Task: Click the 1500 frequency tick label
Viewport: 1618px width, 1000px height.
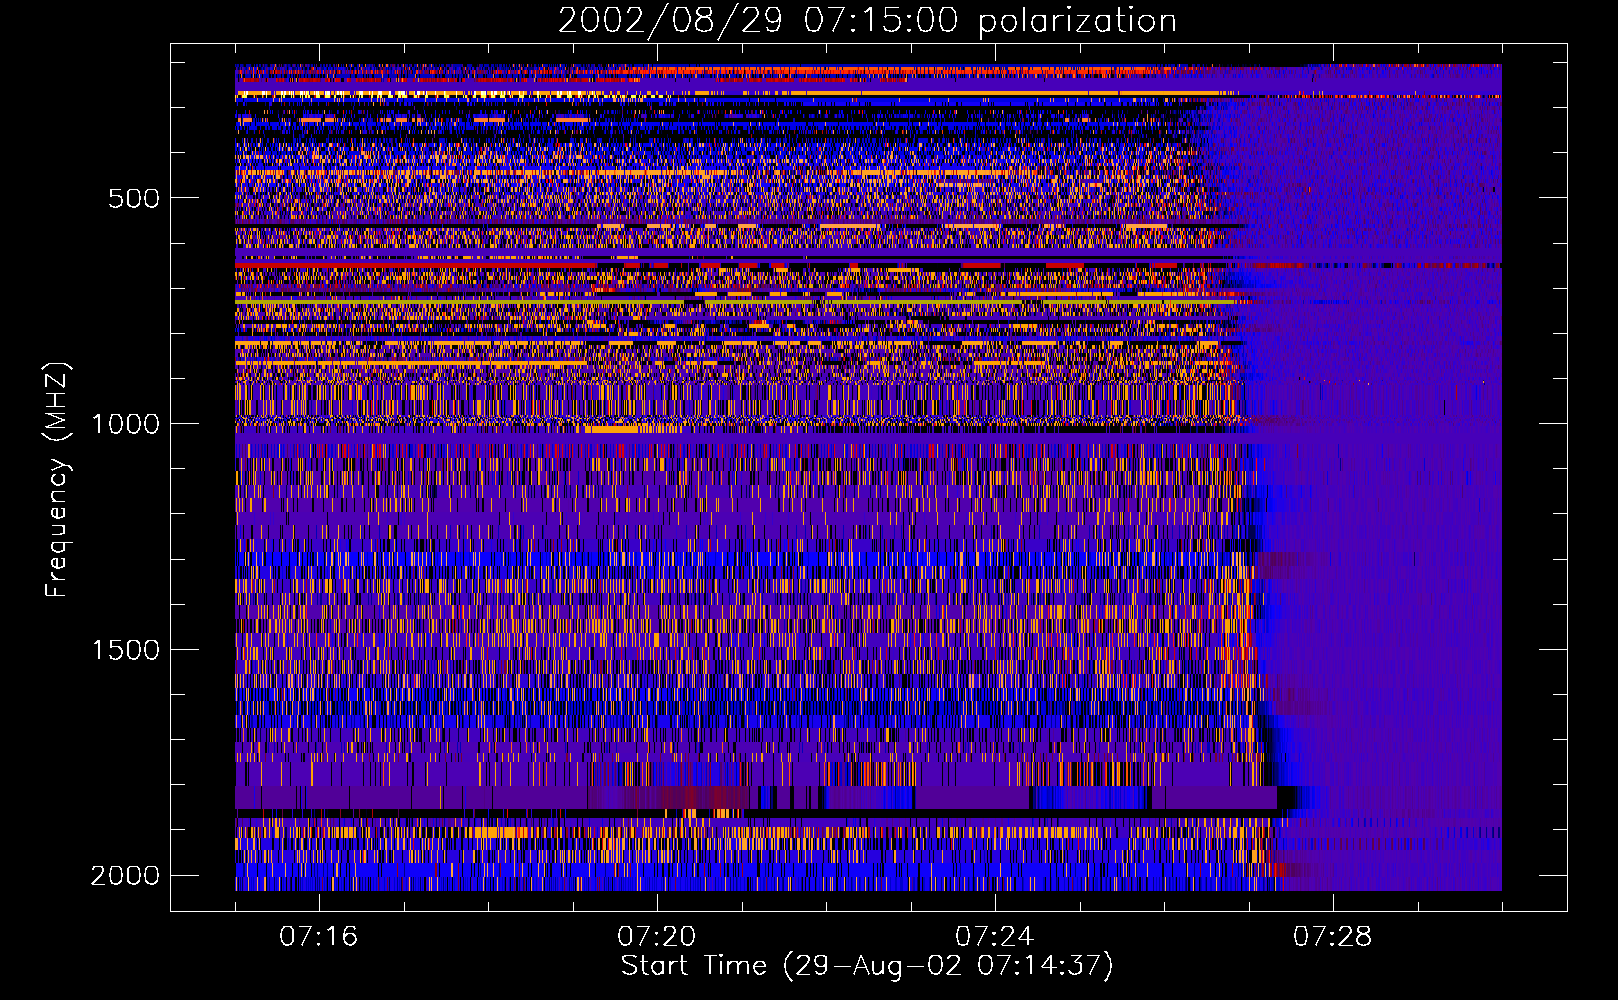Action: [125, 650]
